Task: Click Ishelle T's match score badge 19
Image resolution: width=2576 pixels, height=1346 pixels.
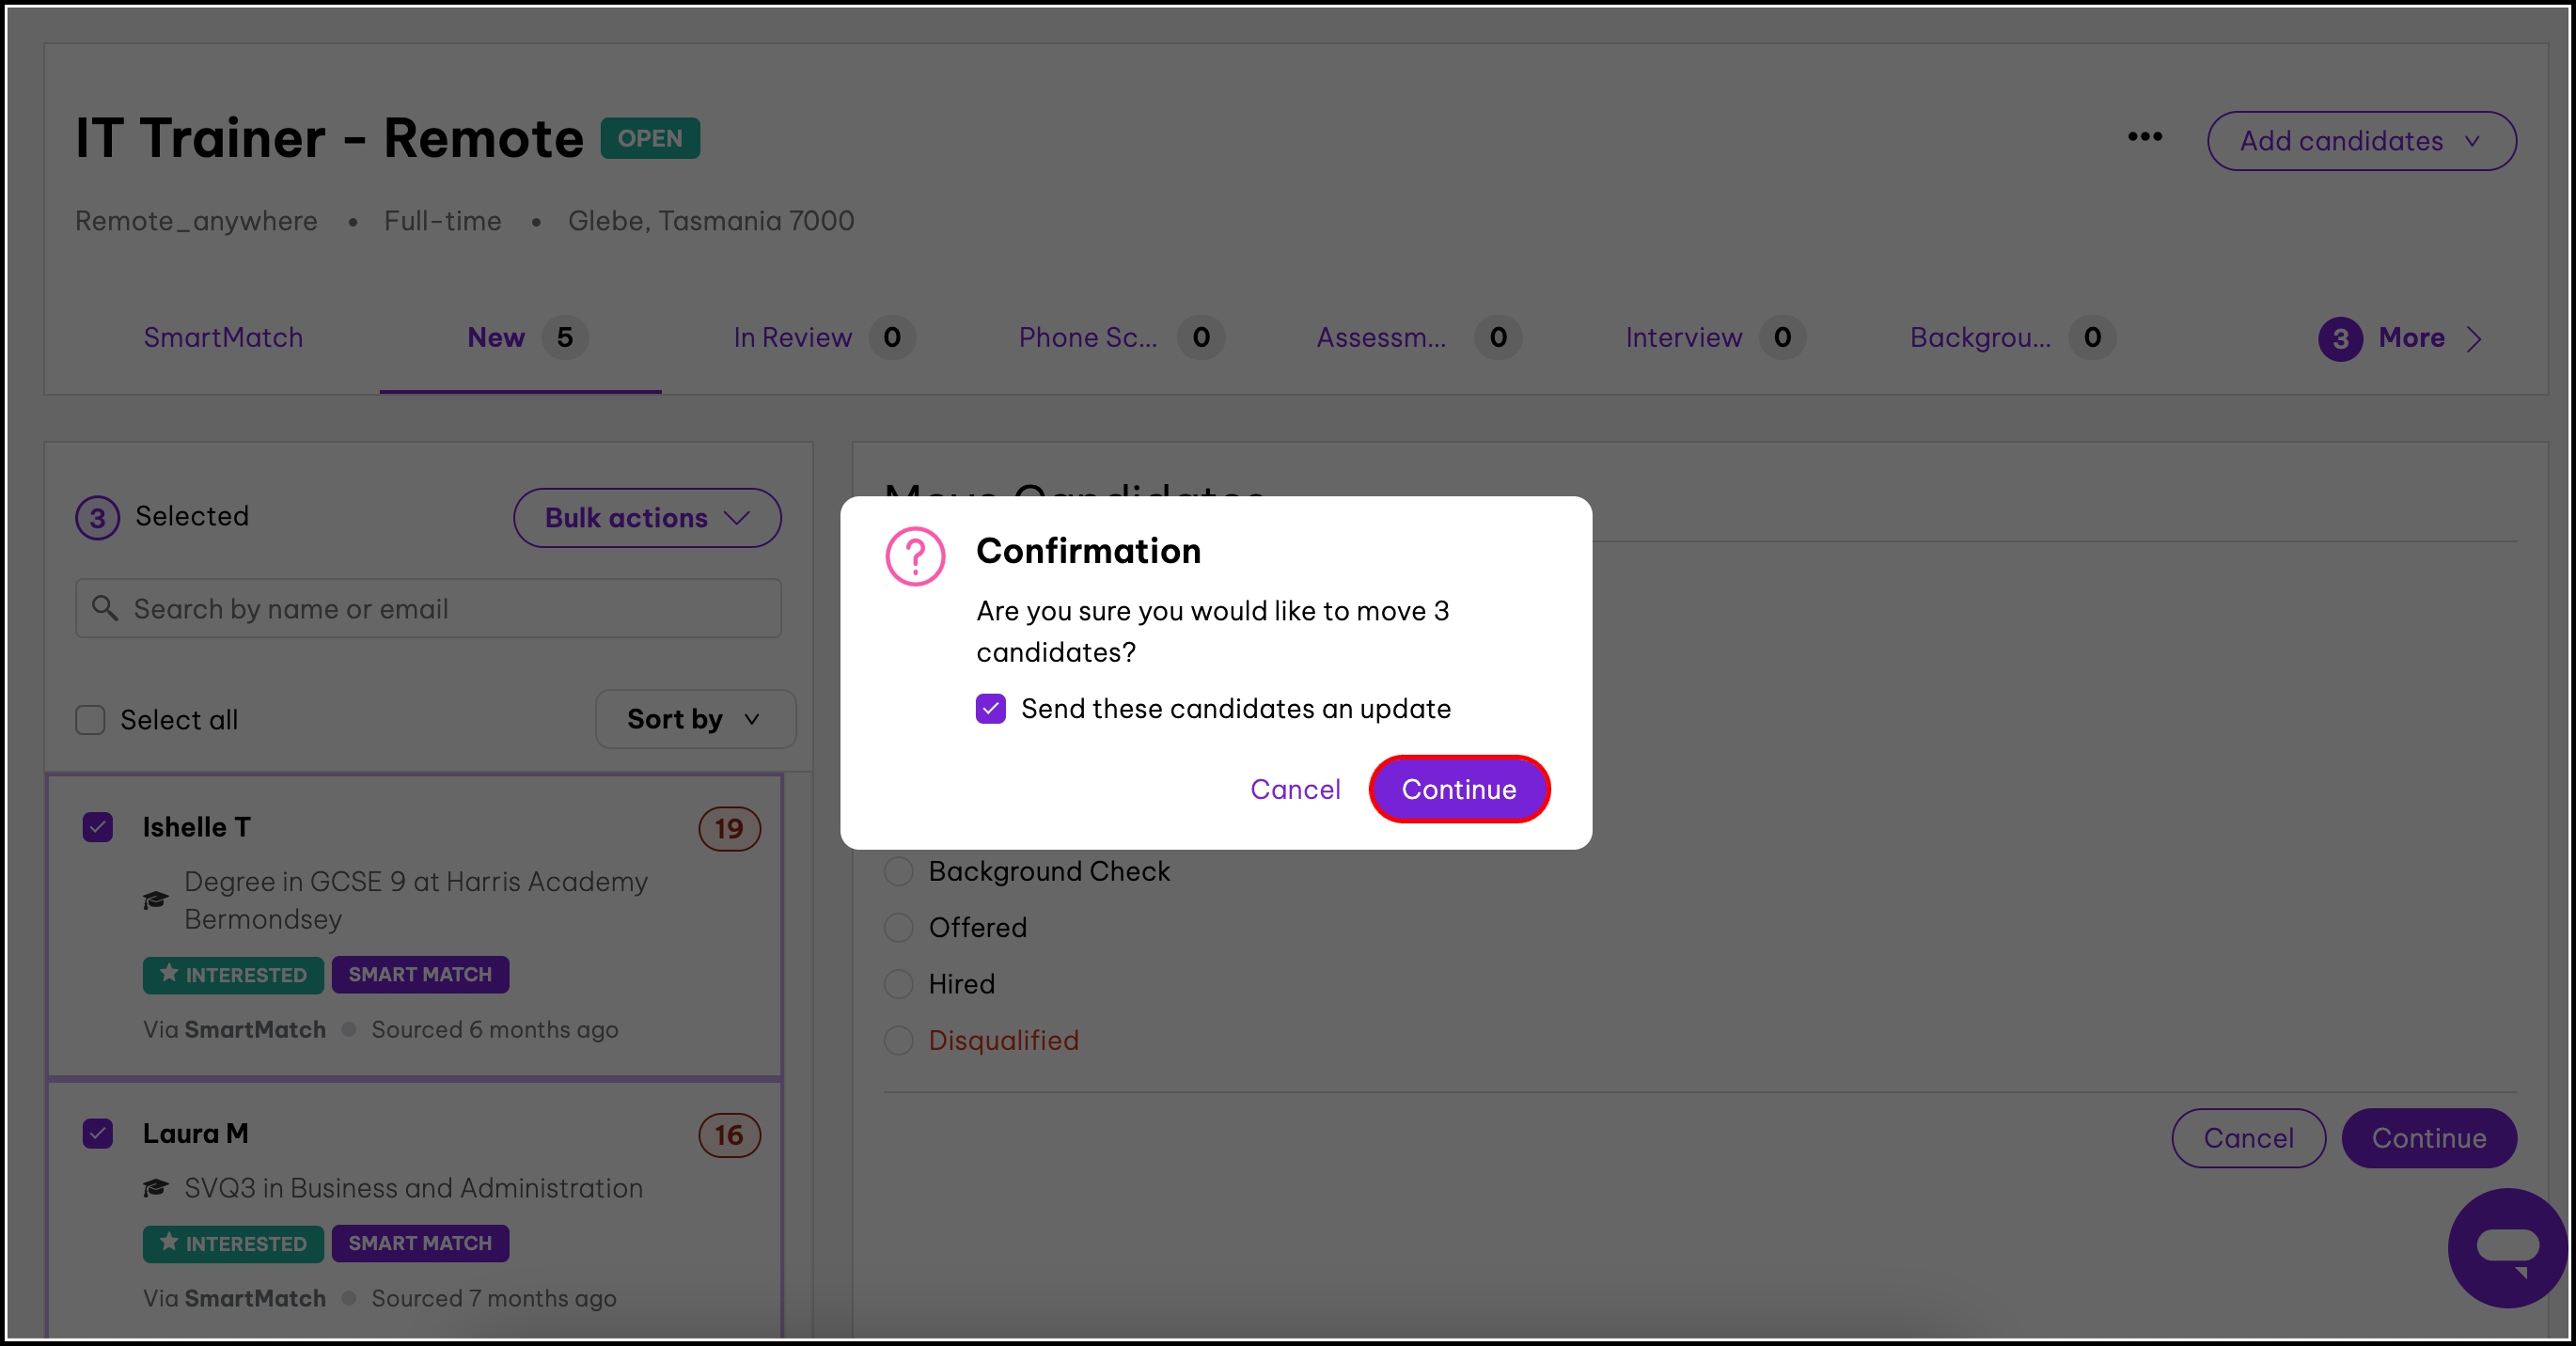Action: pos(729,828)
